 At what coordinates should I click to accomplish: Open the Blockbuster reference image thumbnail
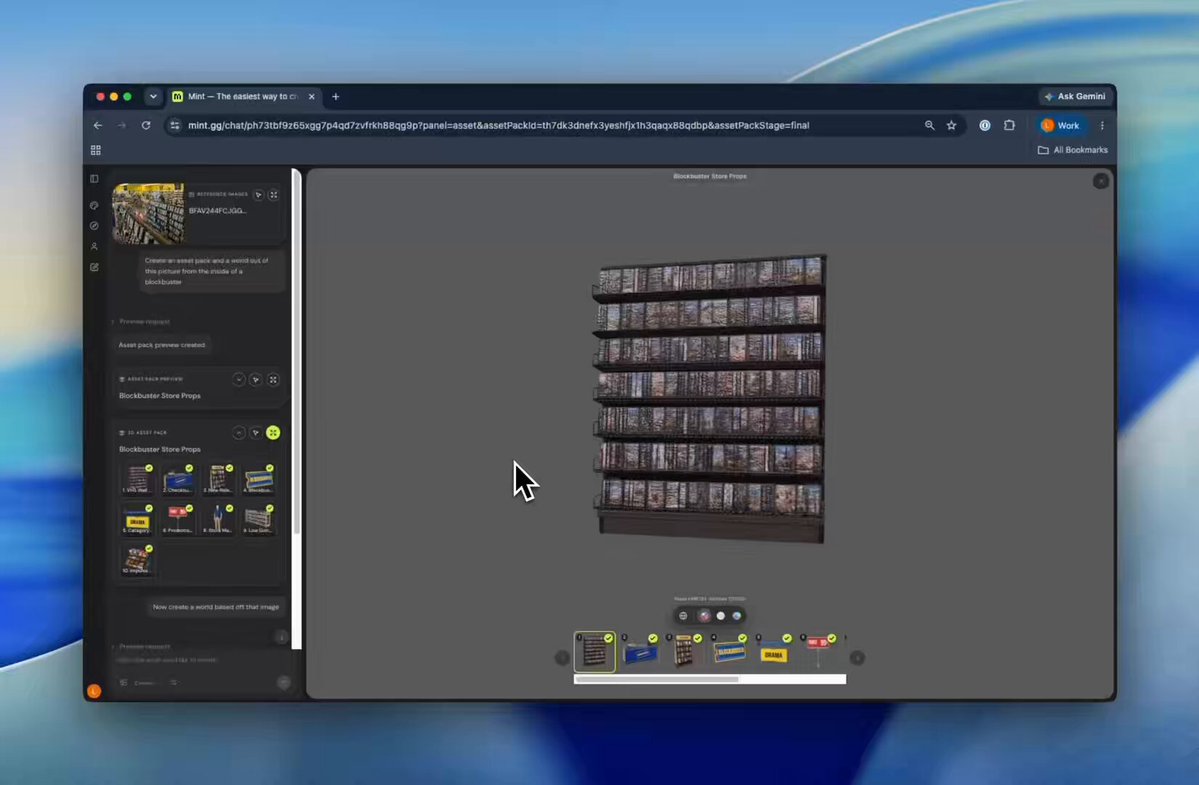click(148, 213)
